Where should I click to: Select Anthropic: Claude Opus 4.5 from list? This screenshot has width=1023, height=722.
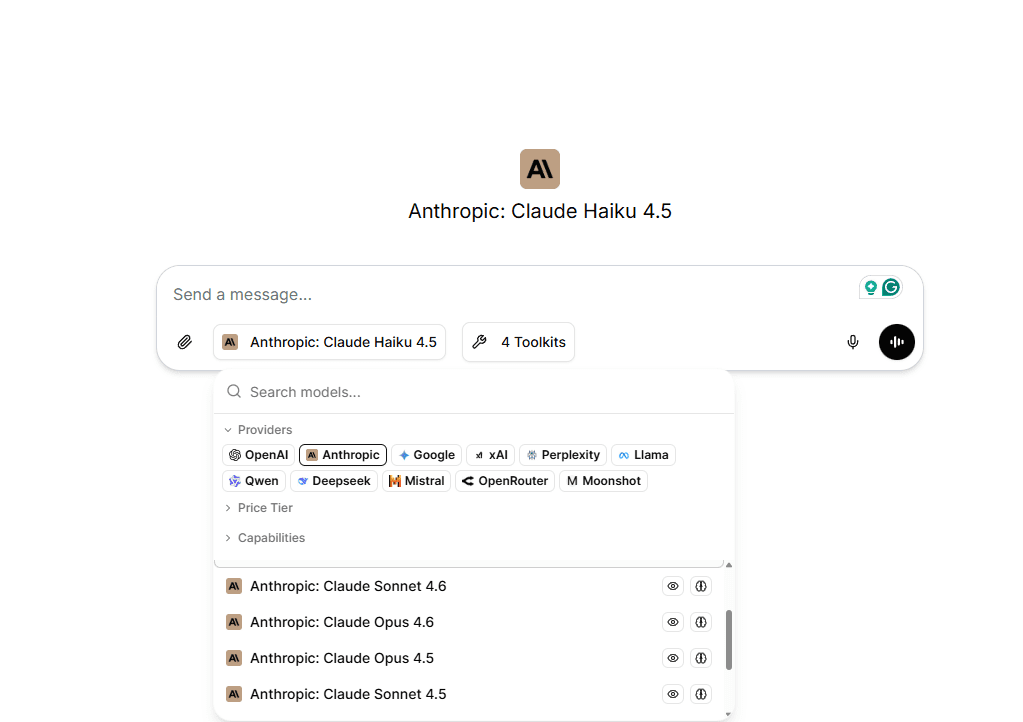(x=341, y=658)
